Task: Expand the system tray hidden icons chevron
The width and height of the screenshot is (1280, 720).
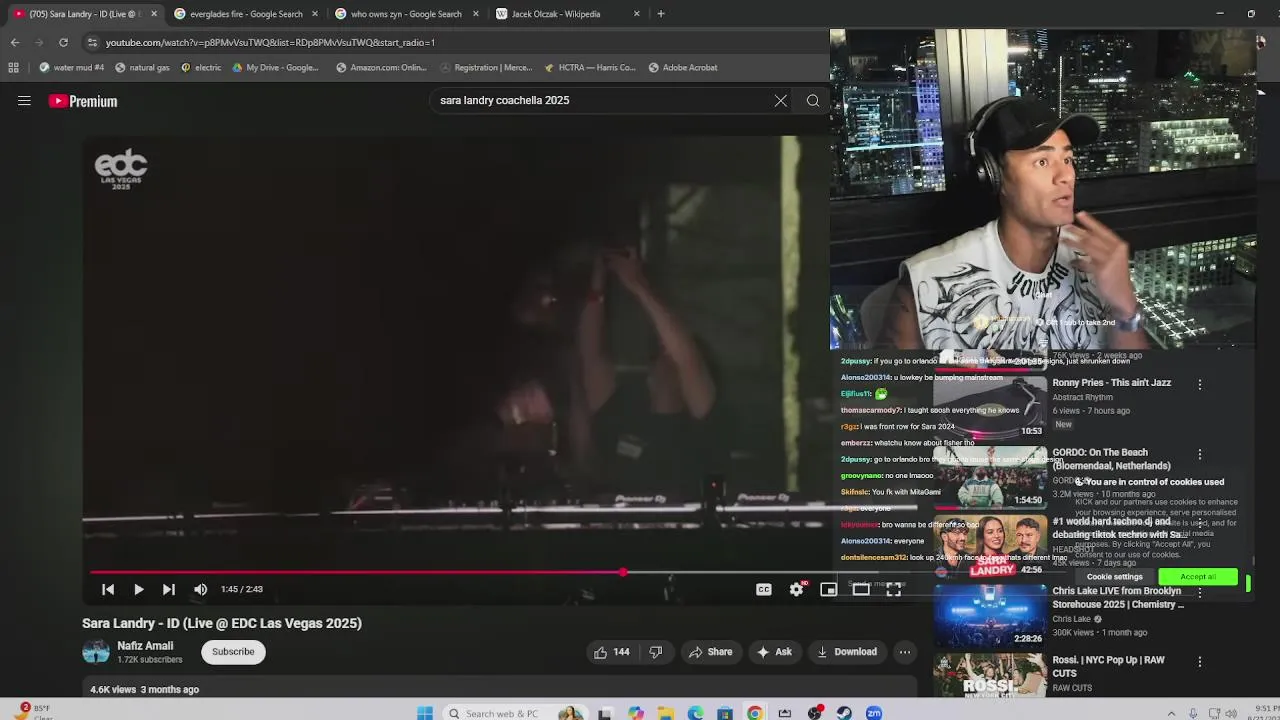Action: [1171, 713]
